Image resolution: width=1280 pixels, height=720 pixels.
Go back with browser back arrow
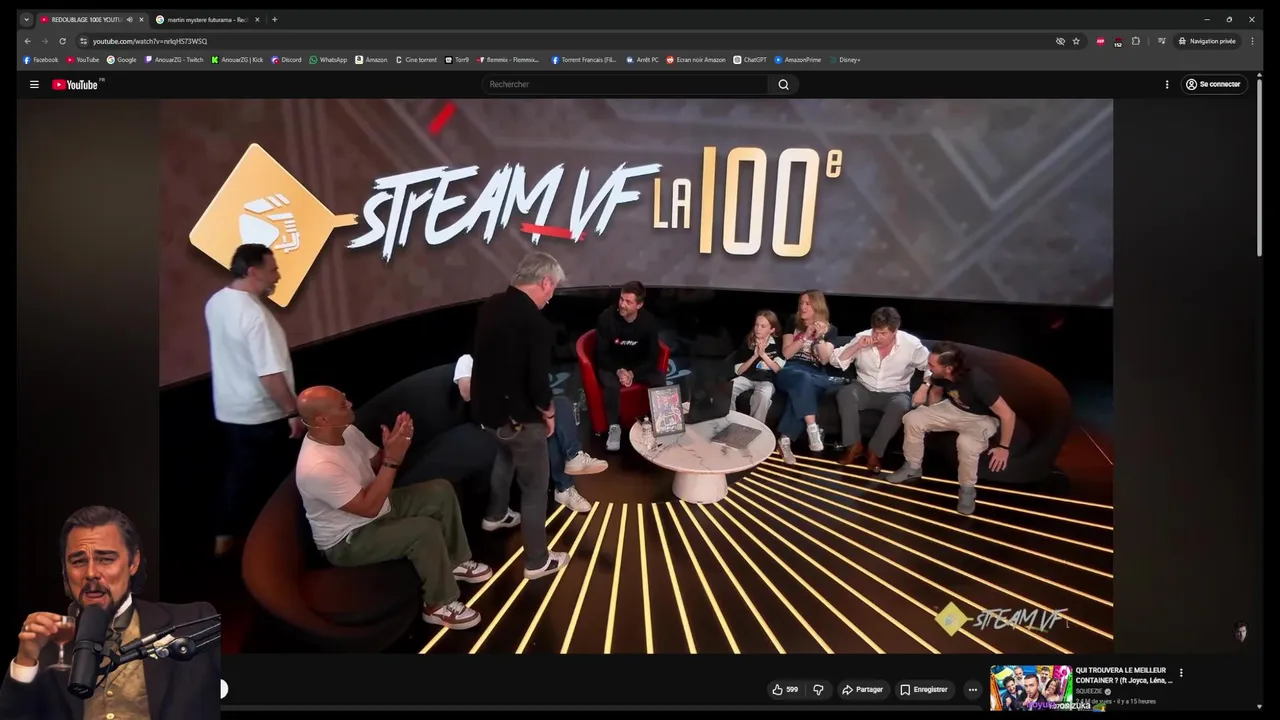27,41
